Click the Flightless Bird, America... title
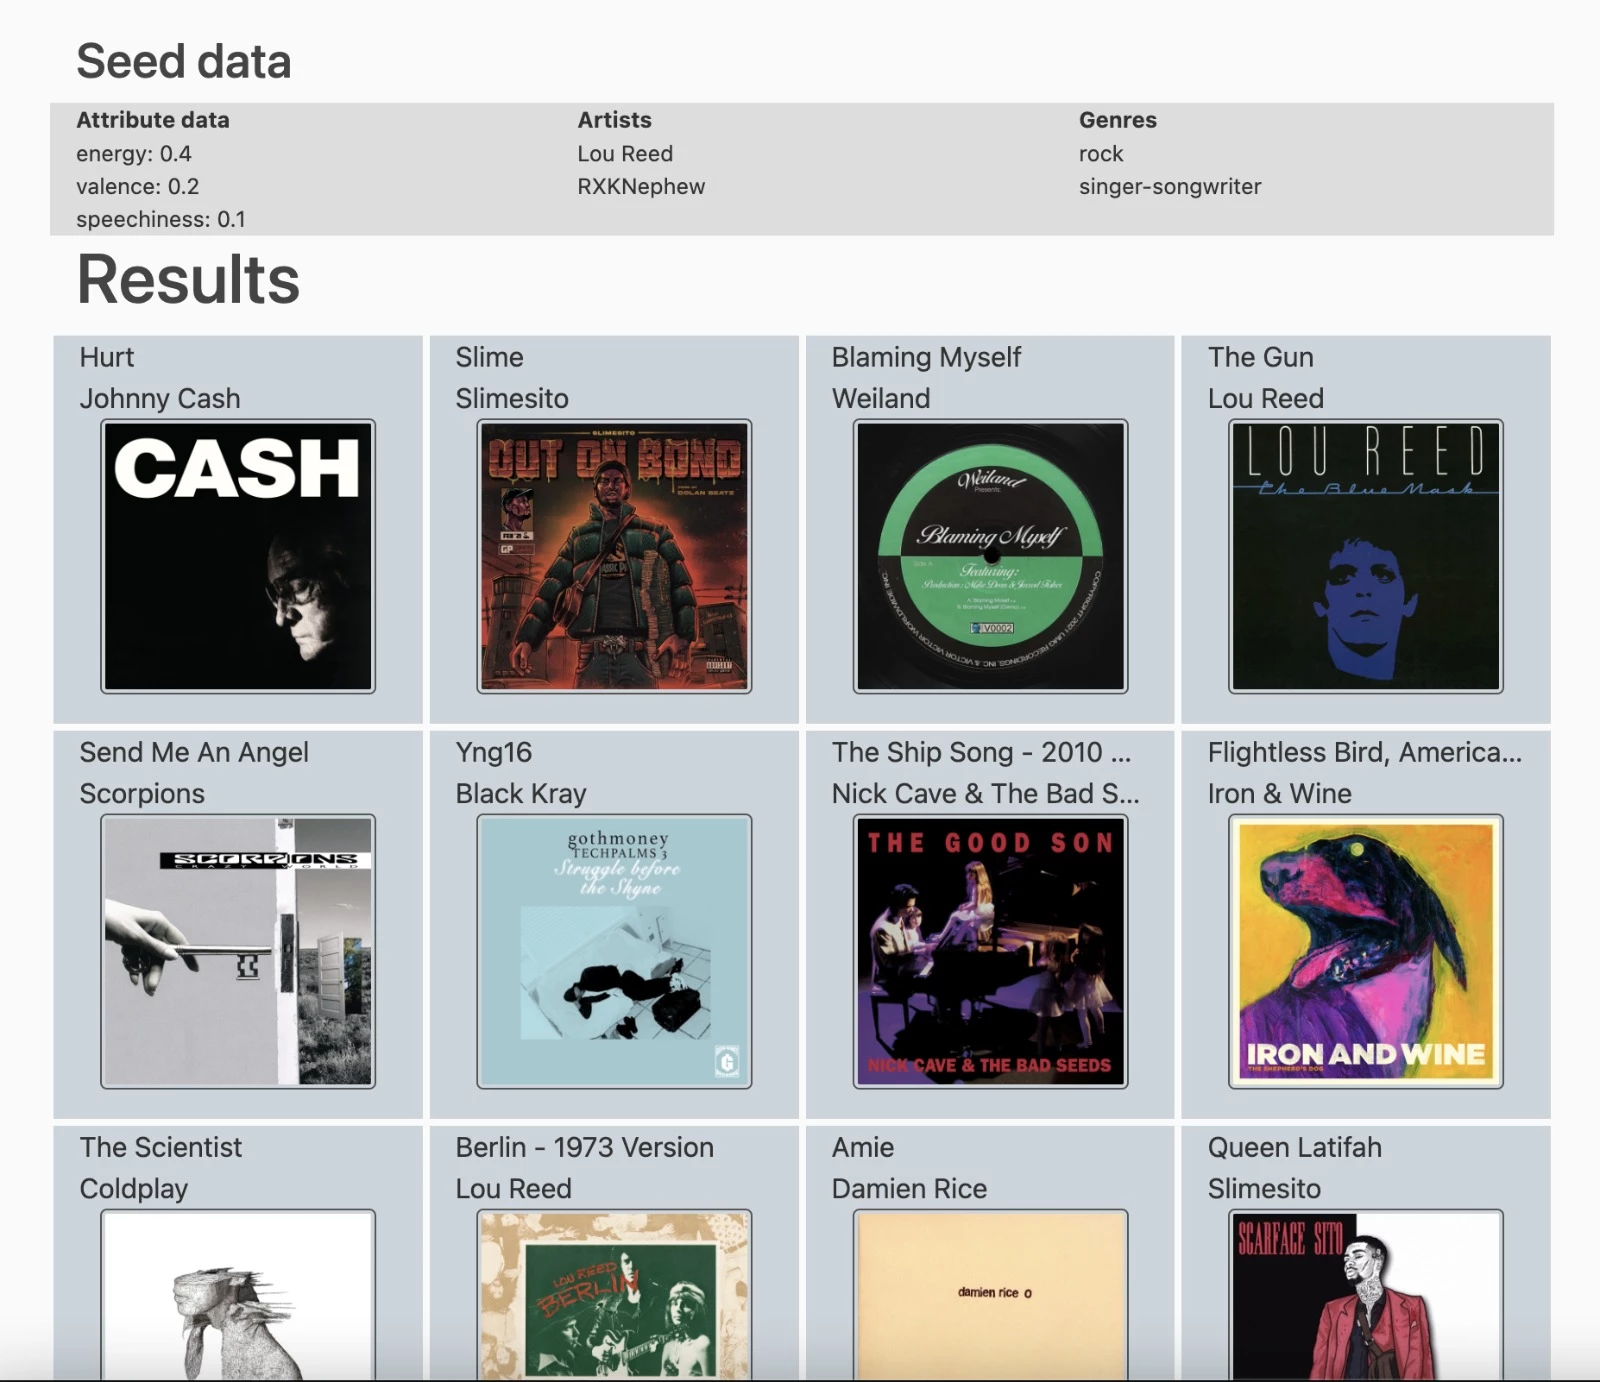 pyautogui.click(x=1364, y=752)
